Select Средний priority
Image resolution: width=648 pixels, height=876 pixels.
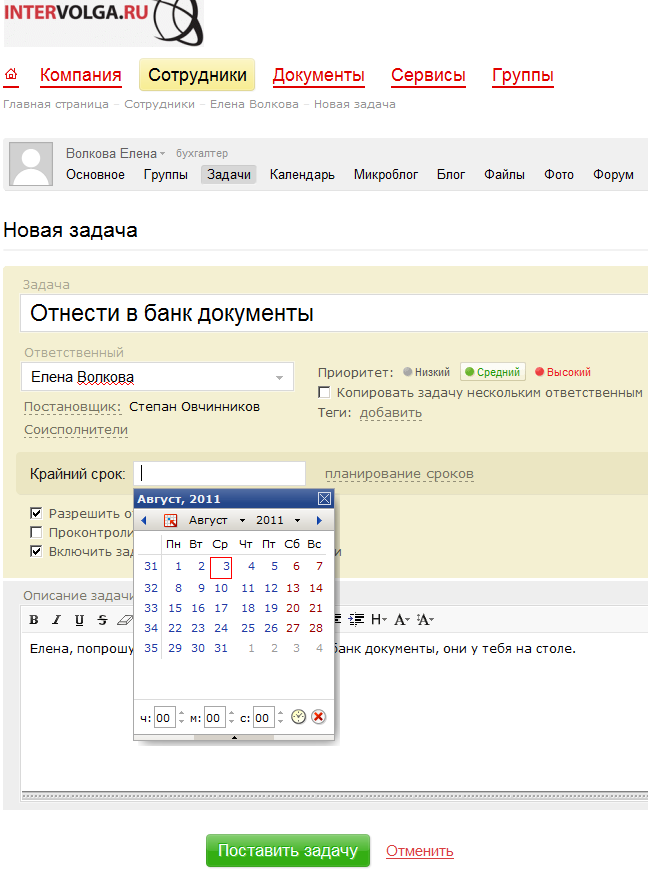point(492,372)
